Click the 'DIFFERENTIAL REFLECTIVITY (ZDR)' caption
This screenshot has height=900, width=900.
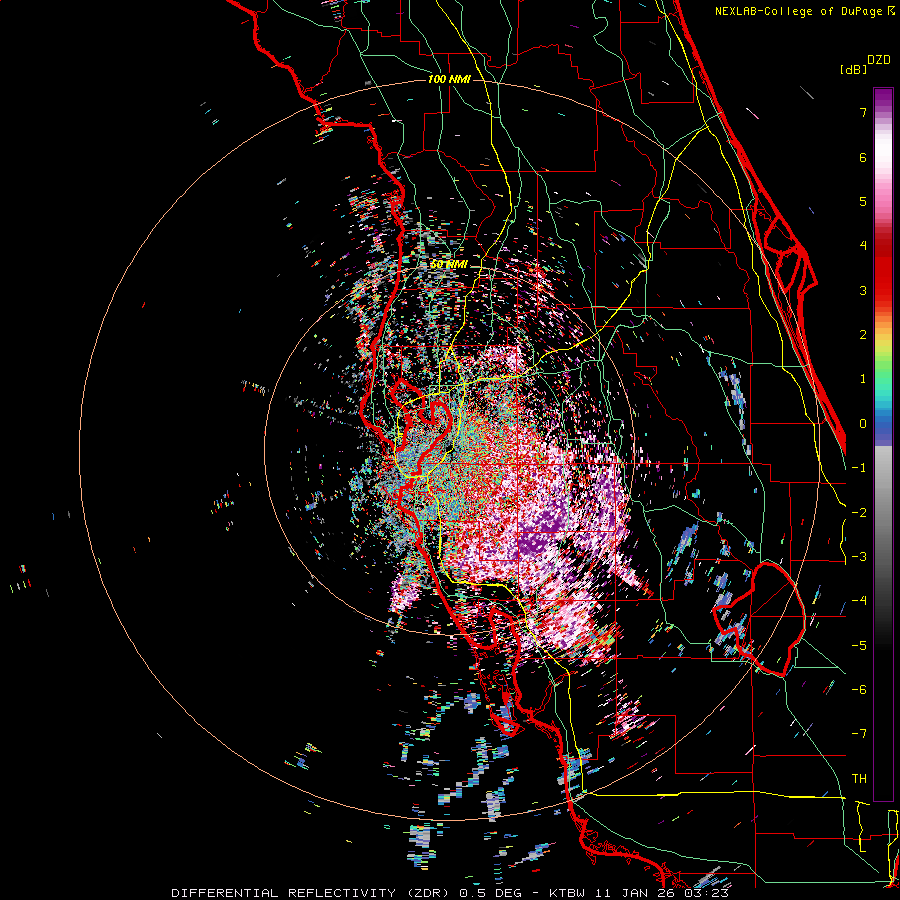click(311, 893)
